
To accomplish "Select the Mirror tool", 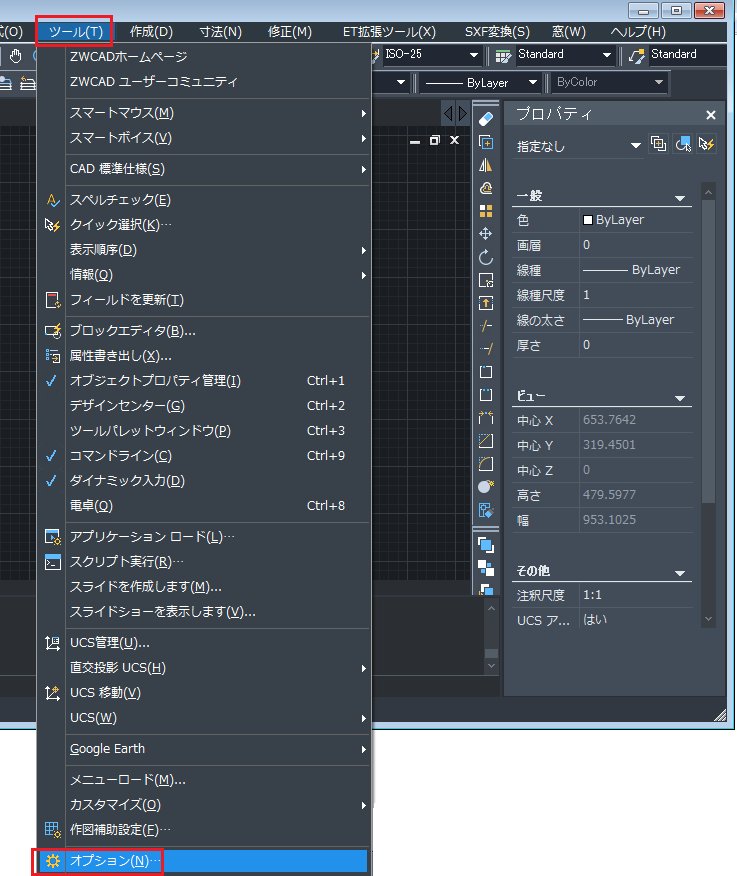I will [486, 165].
